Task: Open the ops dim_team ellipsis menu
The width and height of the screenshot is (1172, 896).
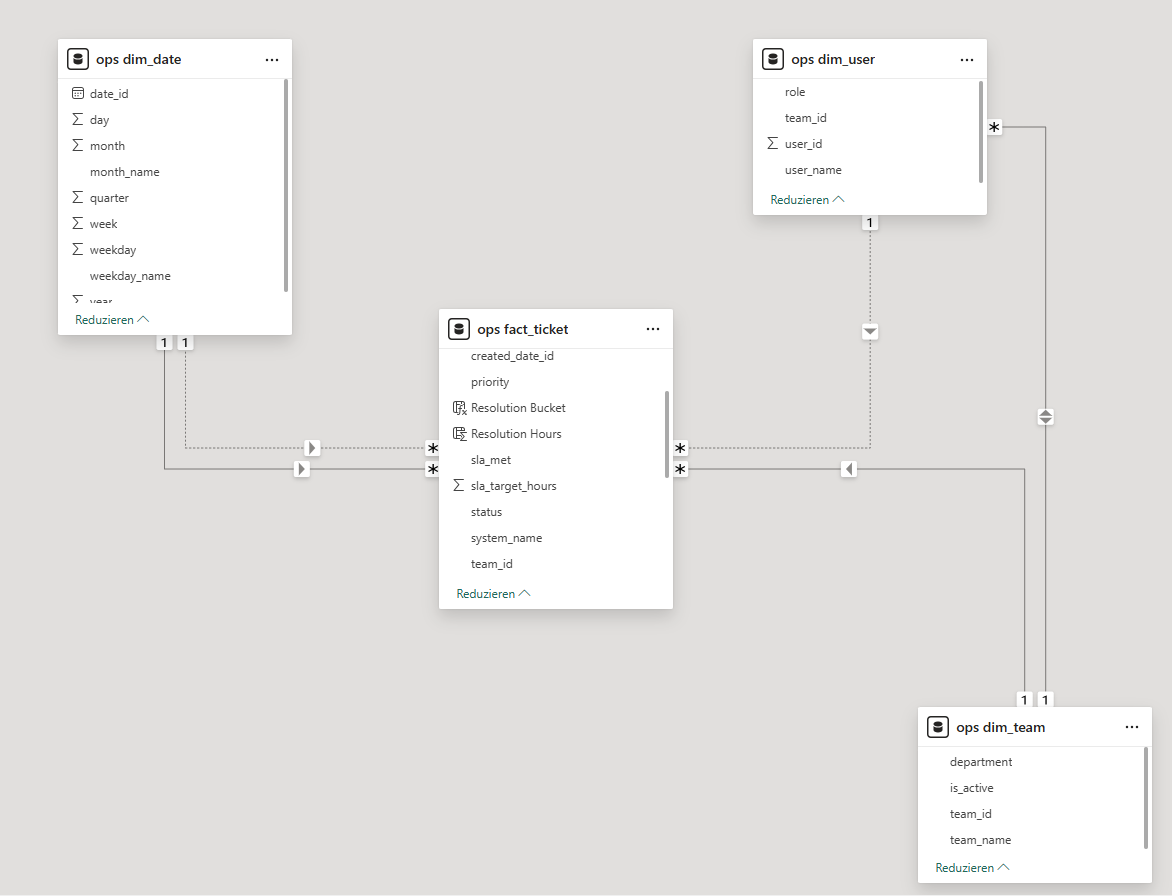Action: [1132, 727]
